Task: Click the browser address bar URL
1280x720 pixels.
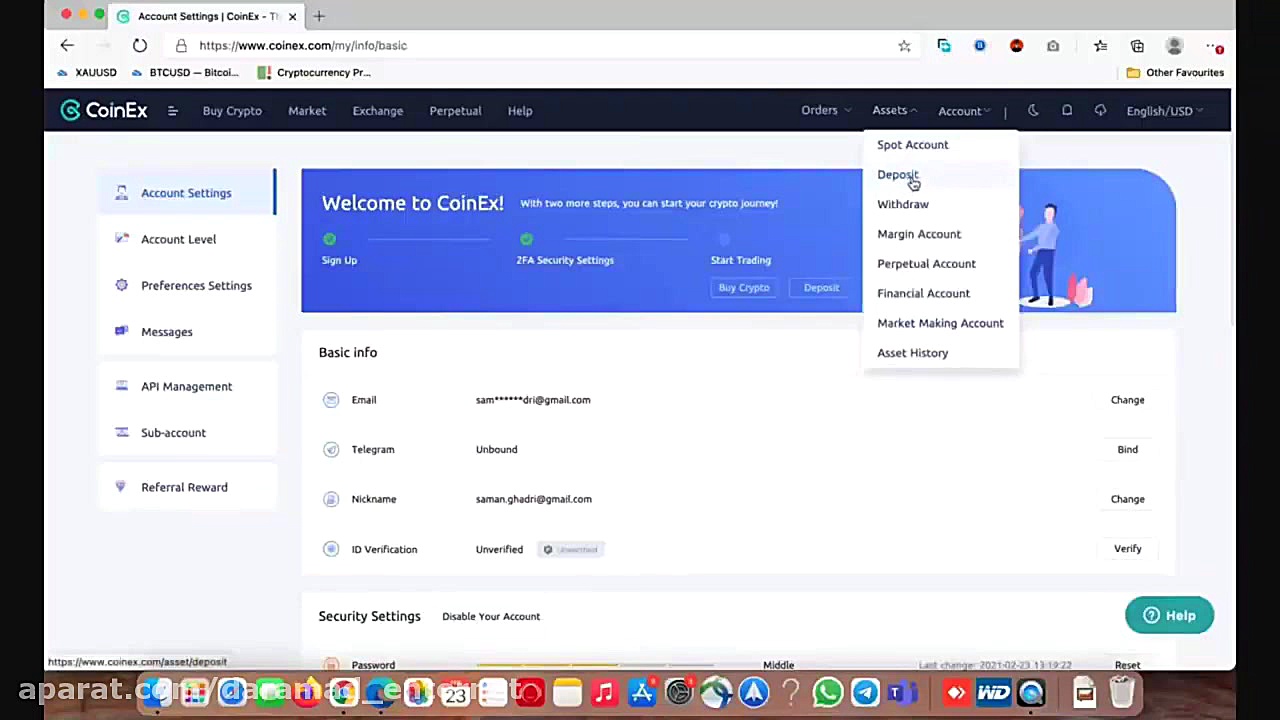Action: tap(303, 45)
